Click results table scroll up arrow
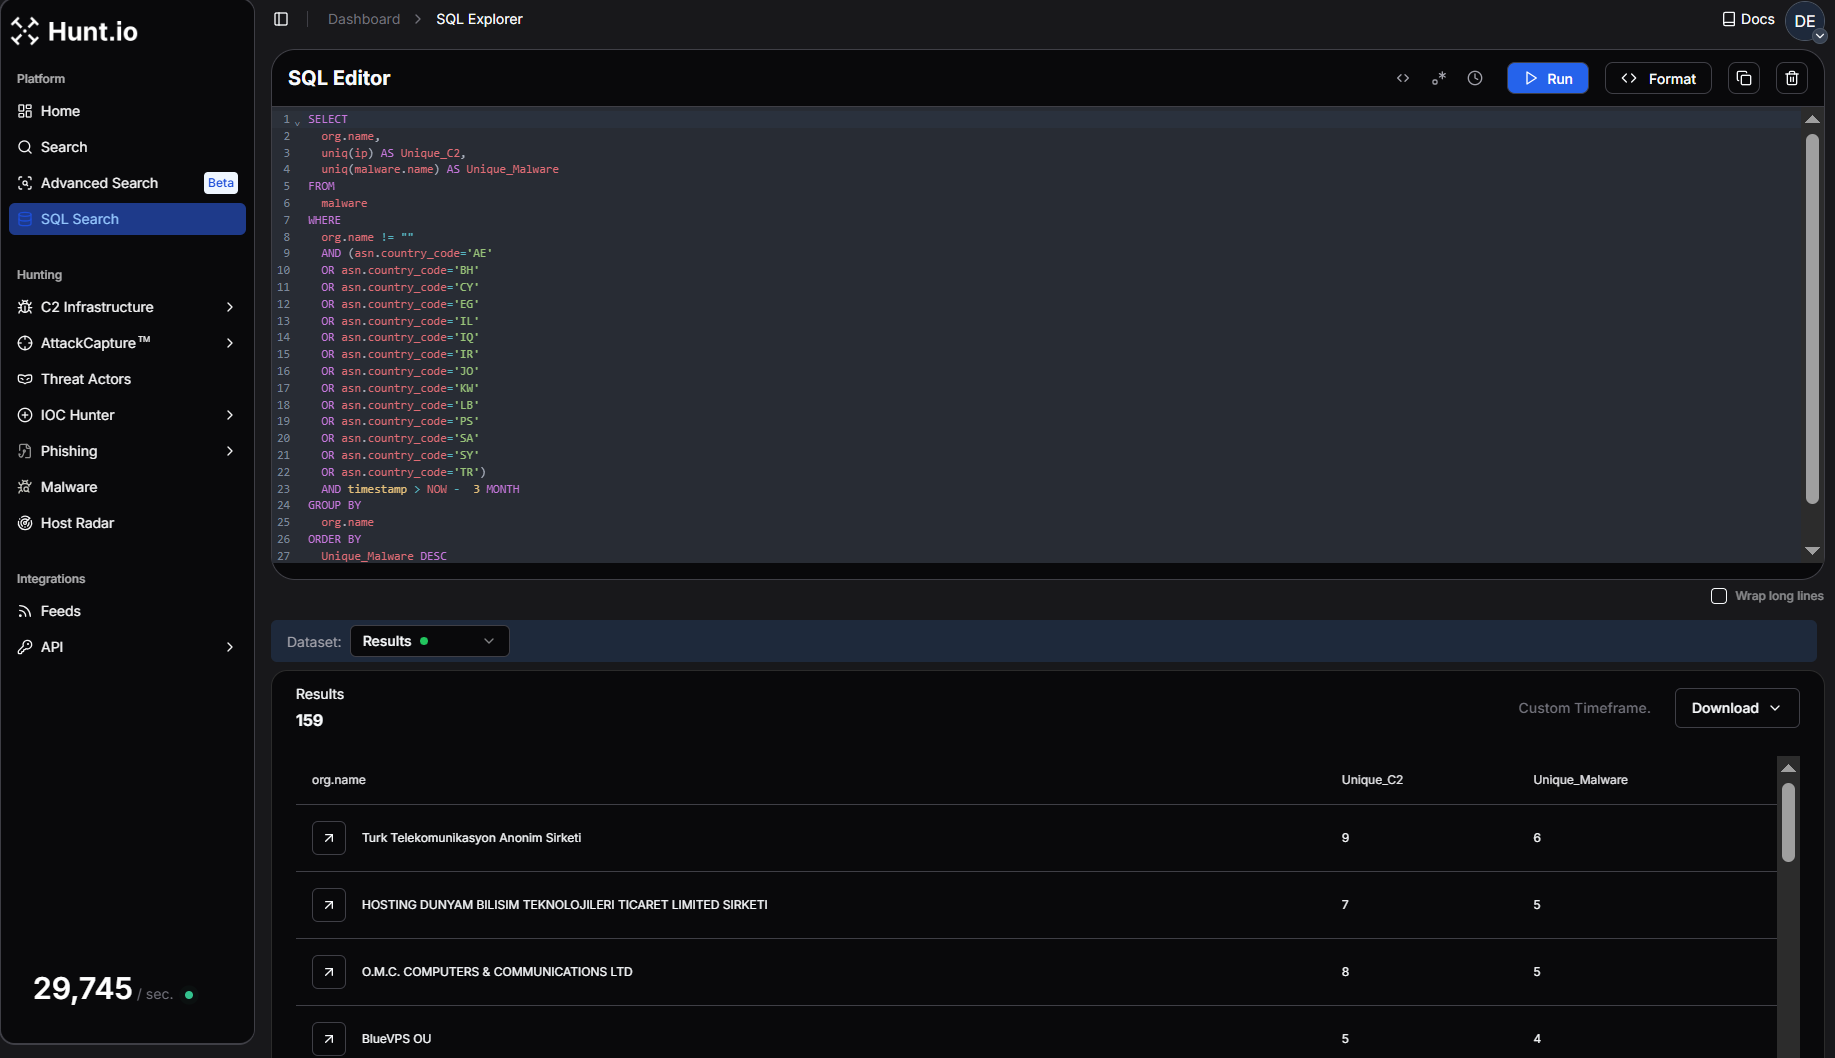Viewport: 1835px width, 1058px height. [1788, 768]
